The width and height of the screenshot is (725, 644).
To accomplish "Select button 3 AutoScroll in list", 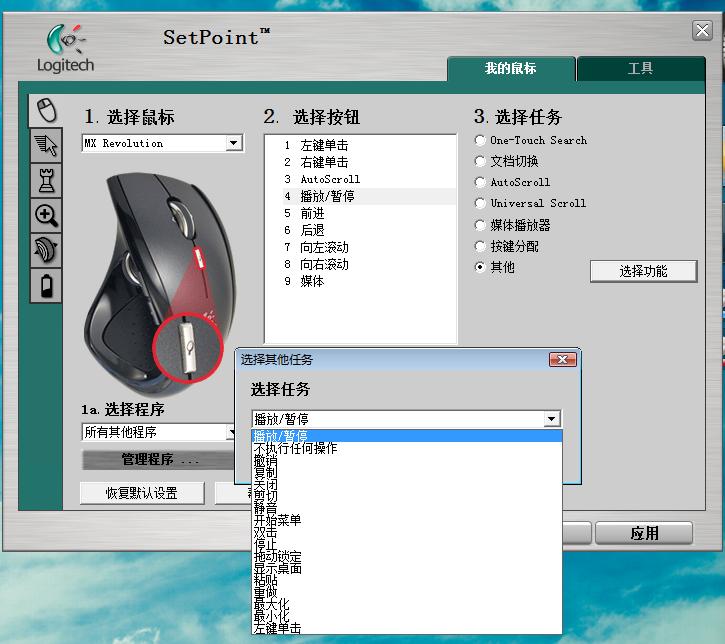I will 369,179.
